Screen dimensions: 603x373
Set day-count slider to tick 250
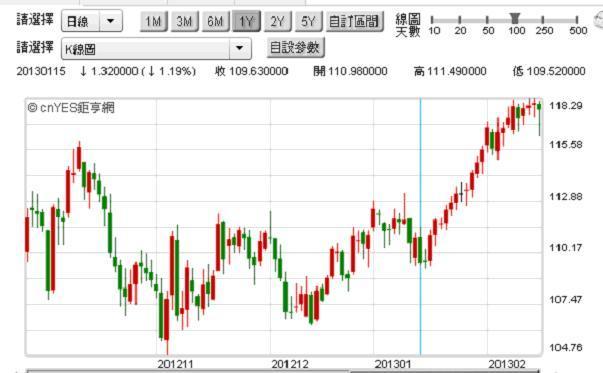tap(543, 20)
